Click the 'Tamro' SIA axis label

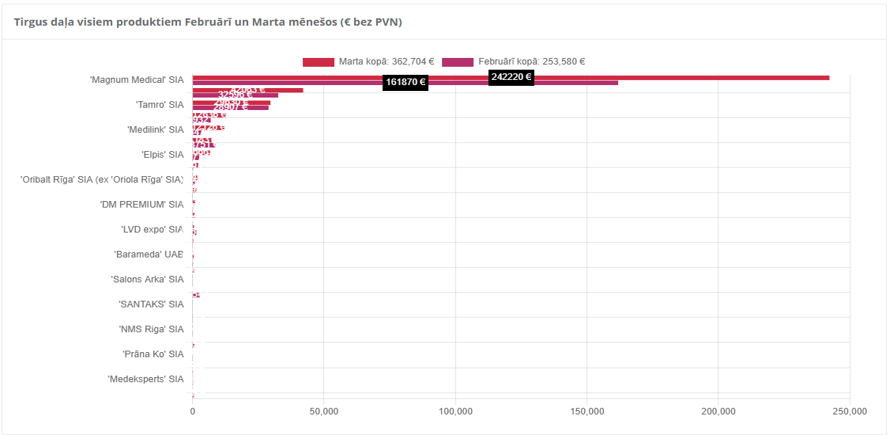point(160,105)
